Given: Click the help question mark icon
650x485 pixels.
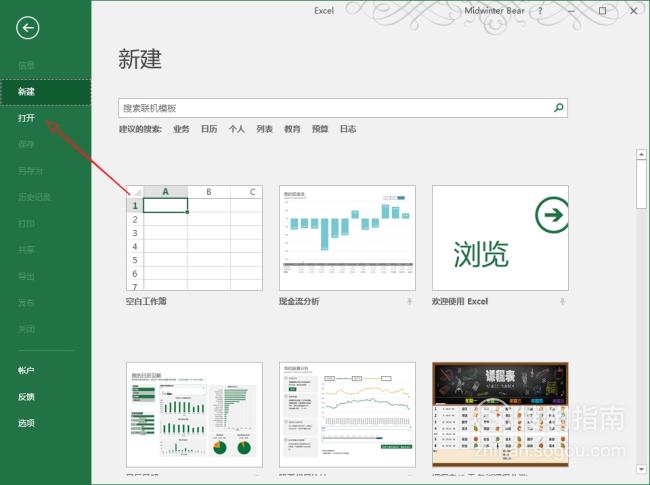Looking at the screenshot, I should (540, 11).
